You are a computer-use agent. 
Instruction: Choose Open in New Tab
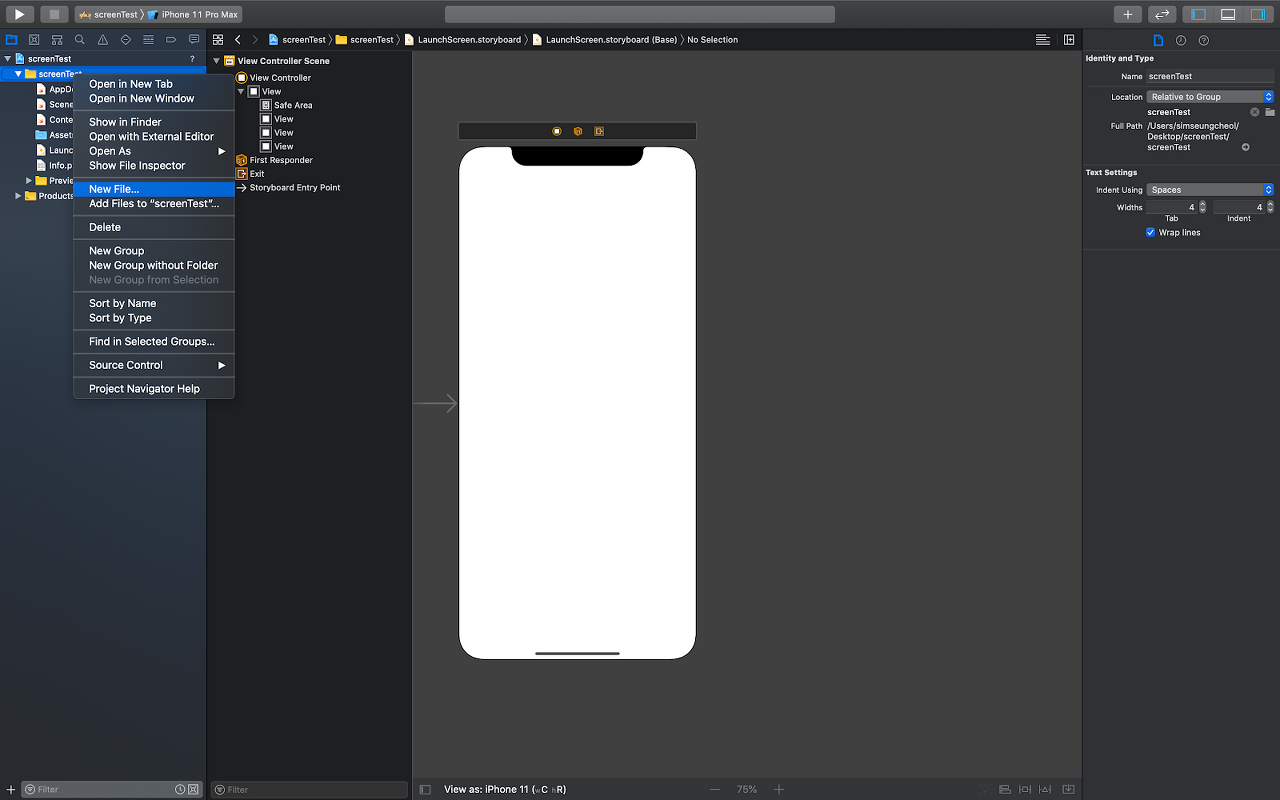click(x=154, y=84)
